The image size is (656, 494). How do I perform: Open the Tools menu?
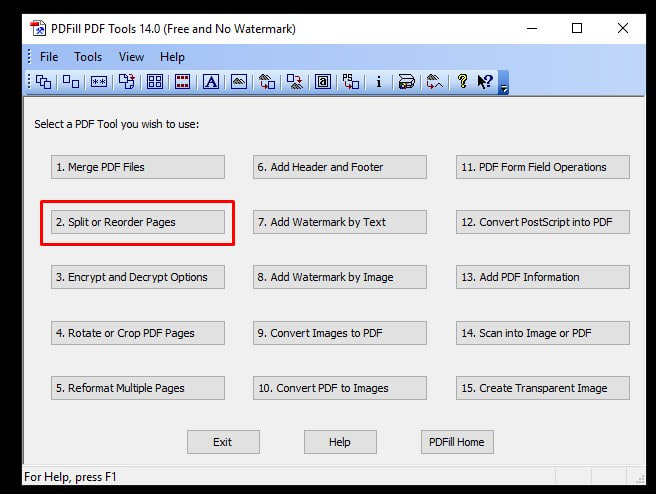[x=88, y=57]
